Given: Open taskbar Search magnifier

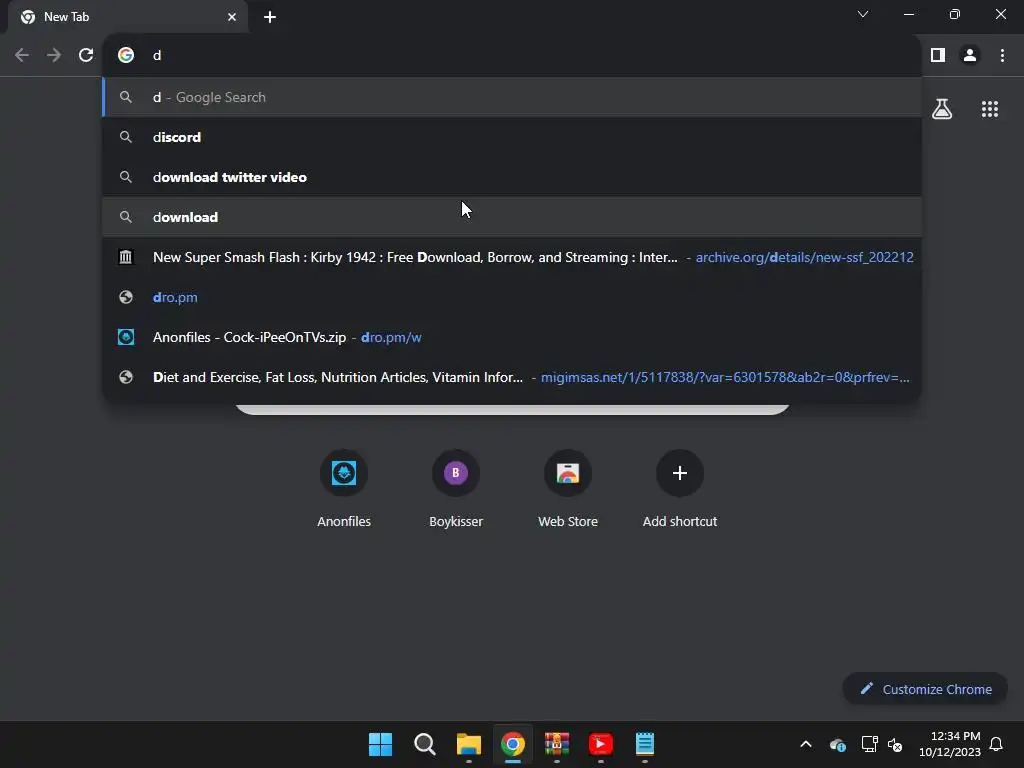Looking at the screenshot, I should tap(424, 744).
